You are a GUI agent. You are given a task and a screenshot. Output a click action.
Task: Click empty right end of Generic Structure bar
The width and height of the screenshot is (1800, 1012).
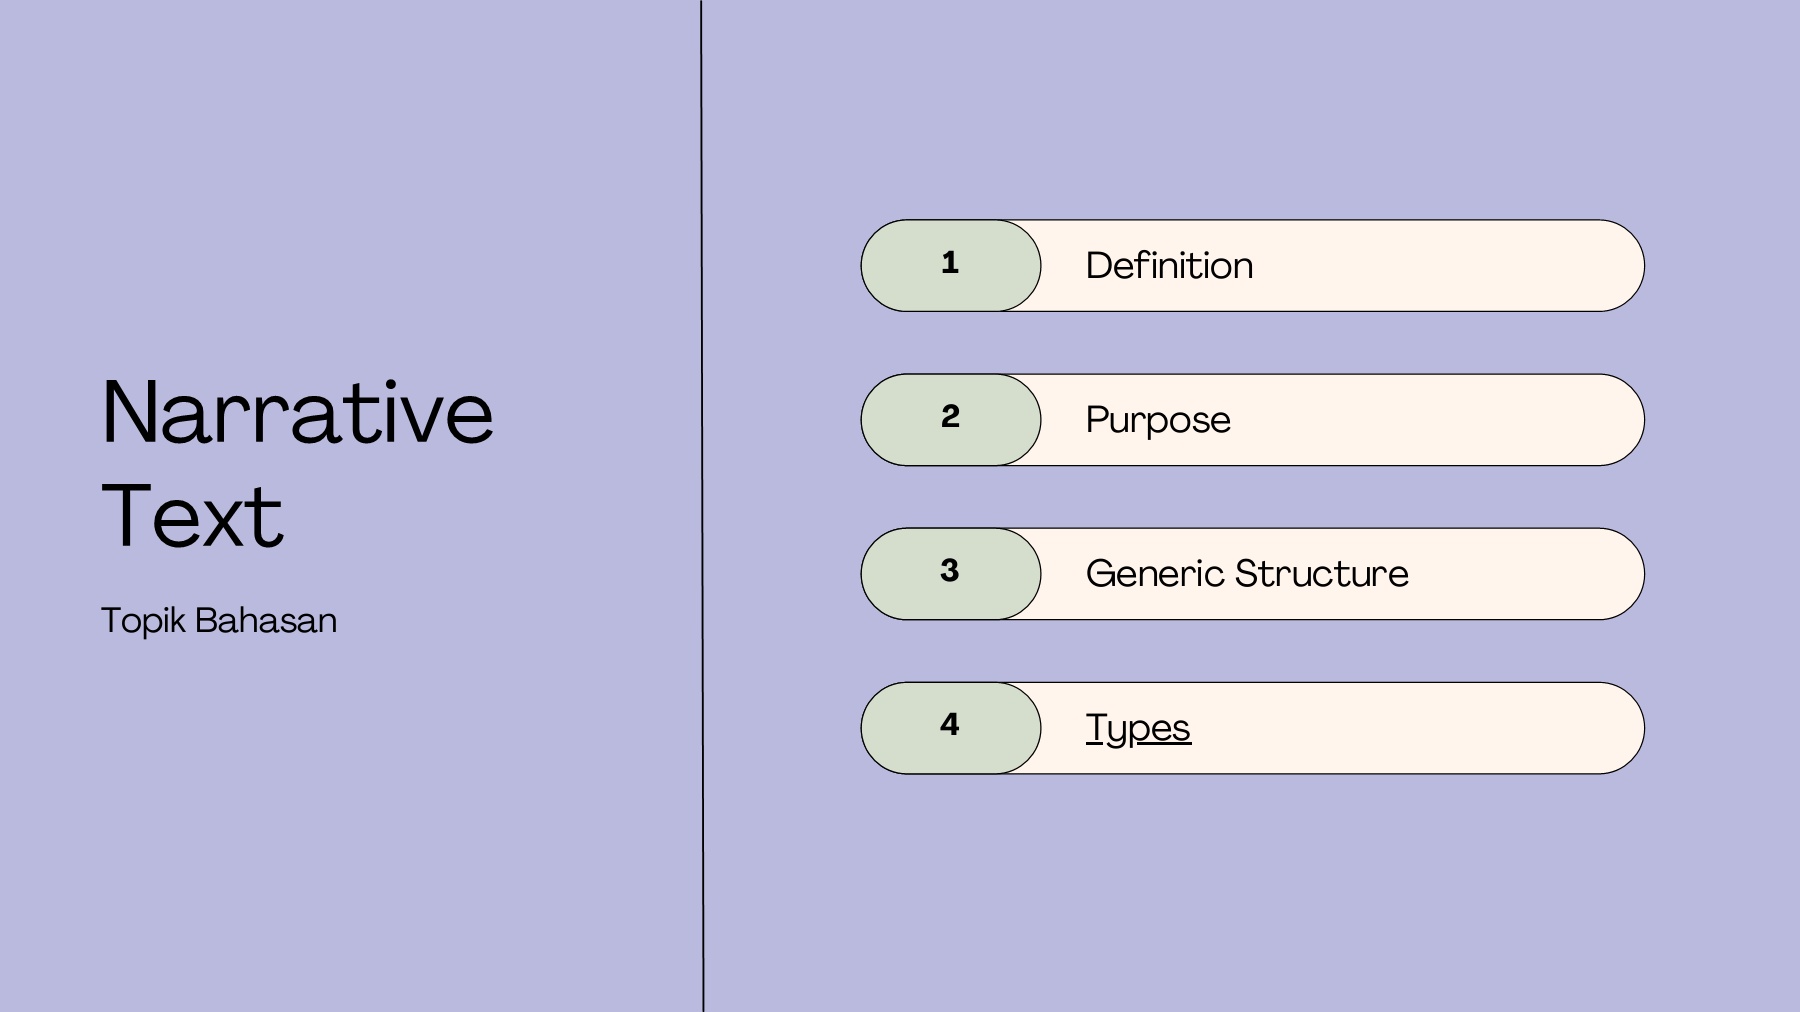click(1540, 574)
